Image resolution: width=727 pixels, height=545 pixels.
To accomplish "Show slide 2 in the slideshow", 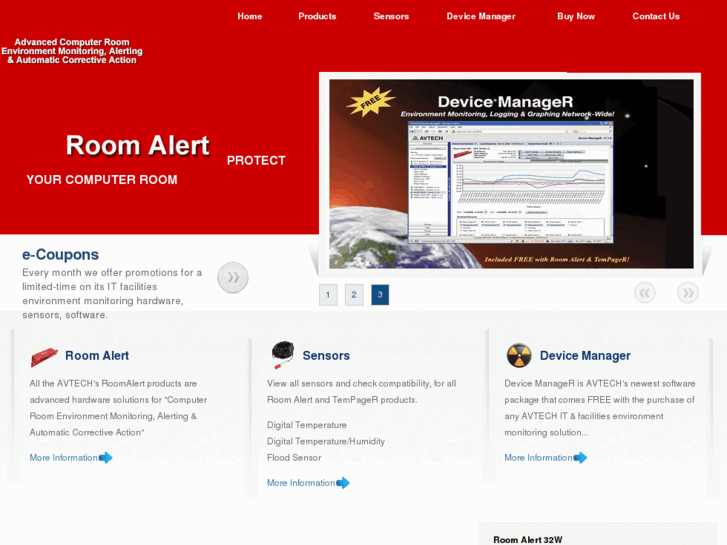I will 354,295.
